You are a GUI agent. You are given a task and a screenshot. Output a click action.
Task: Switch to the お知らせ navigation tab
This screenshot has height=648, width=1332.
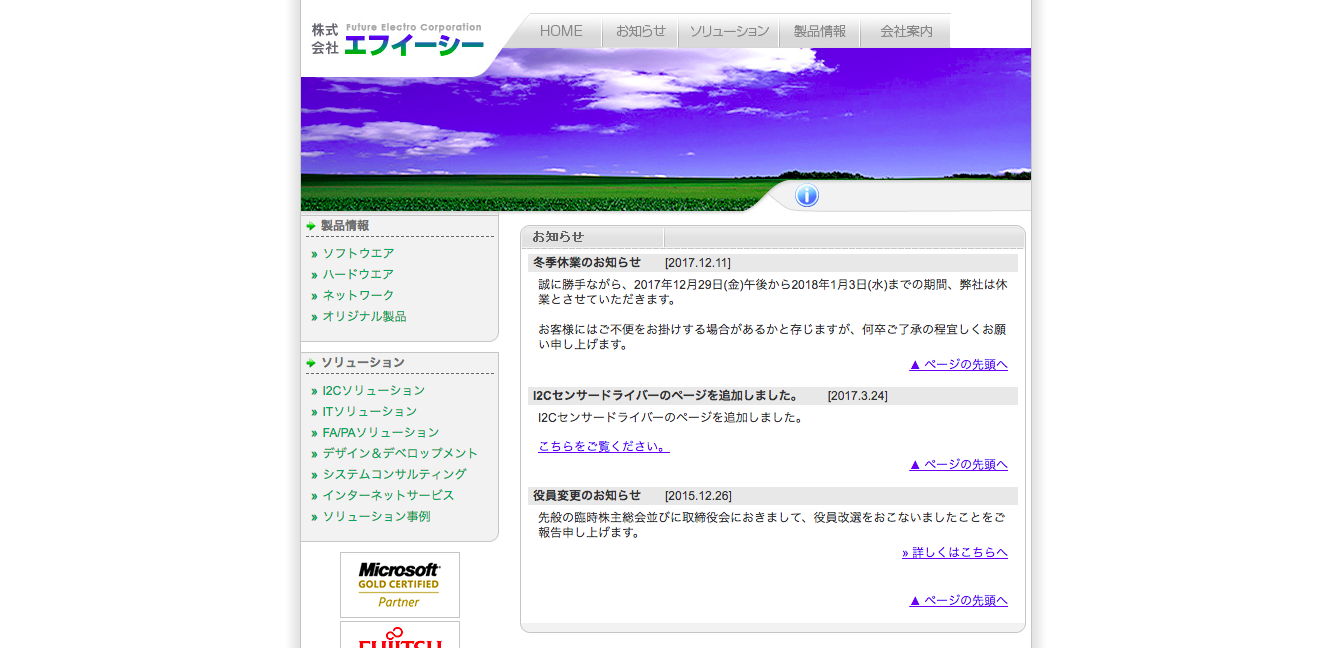(x=640, y=31)
